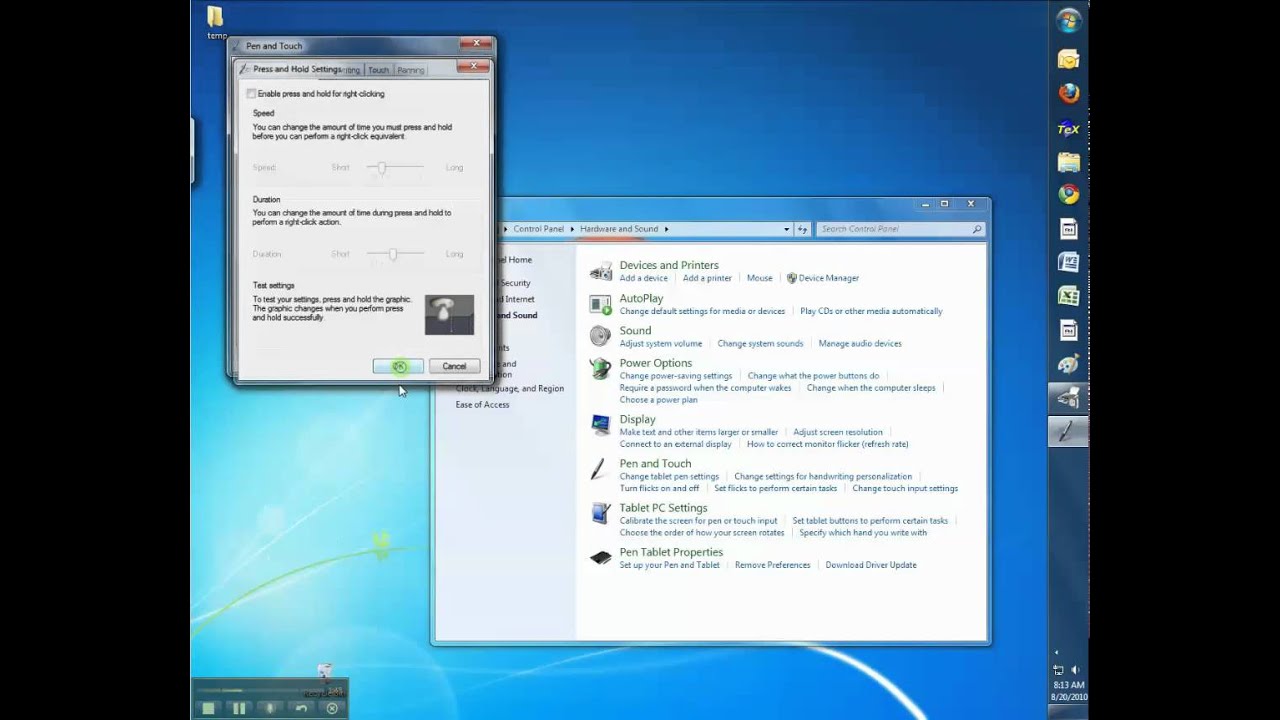Open the Mouse link
The width and height of the screenshot is (1280, 720).
(760, 278)
